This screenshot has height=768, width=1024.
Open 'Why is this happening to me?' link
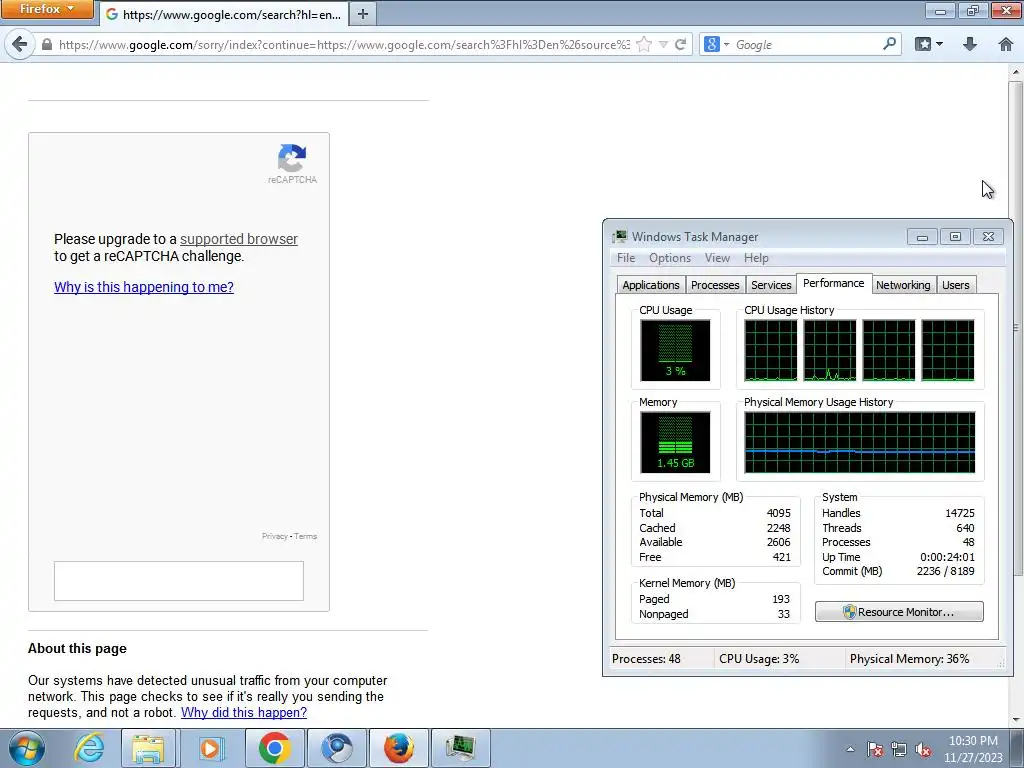click(144, 287)
